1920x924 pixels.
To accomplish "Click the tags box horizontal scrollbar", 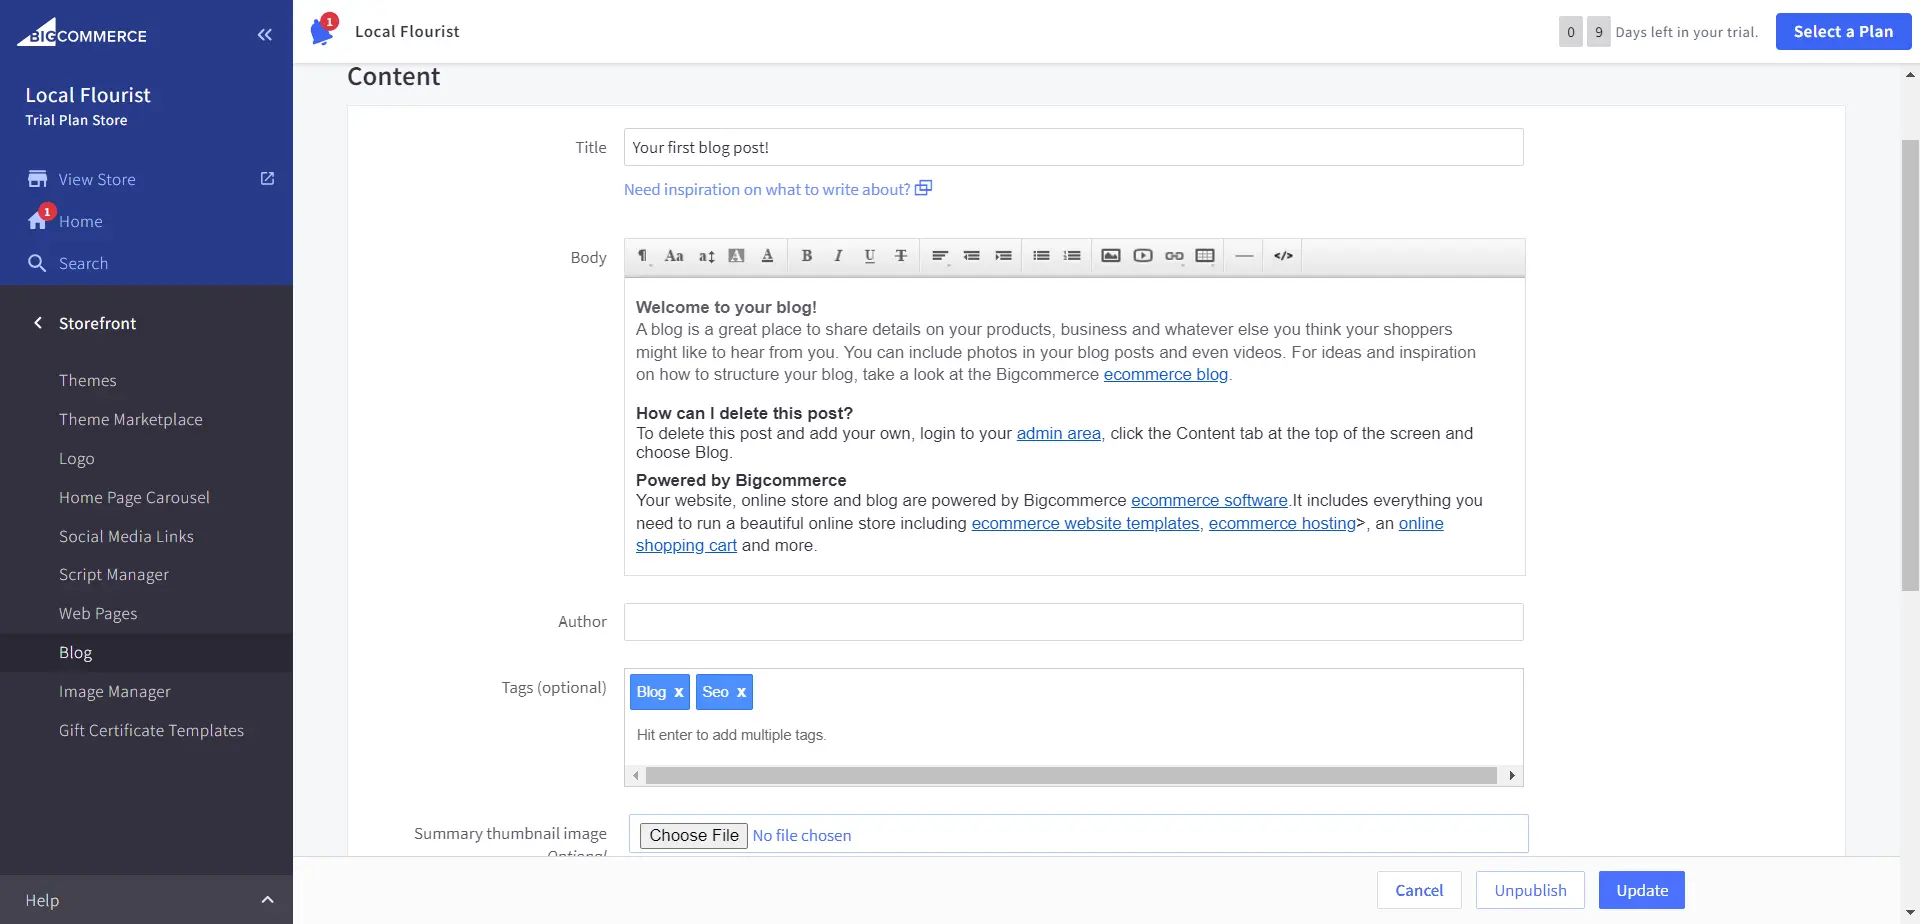I will 1071,776.
